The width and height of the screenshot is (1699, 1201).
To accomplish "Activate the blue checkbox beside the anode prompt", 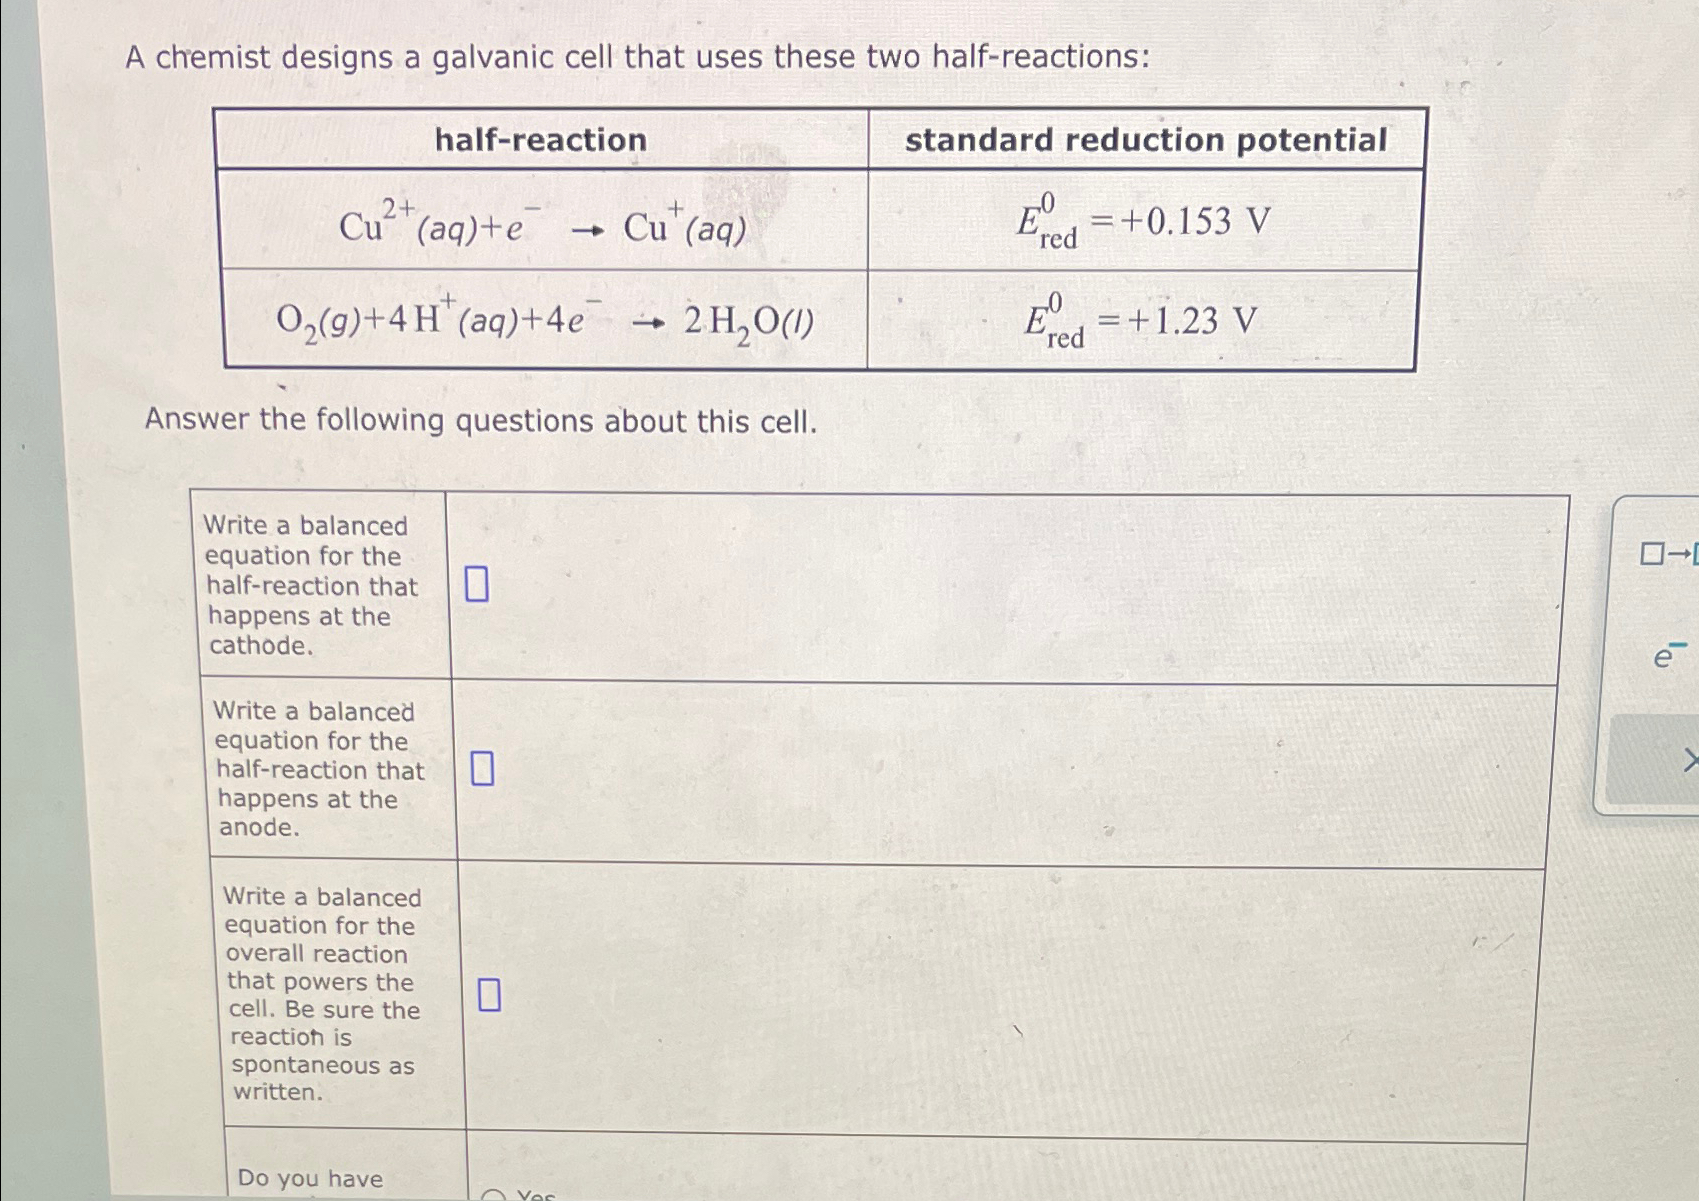I will pos(483,769).
